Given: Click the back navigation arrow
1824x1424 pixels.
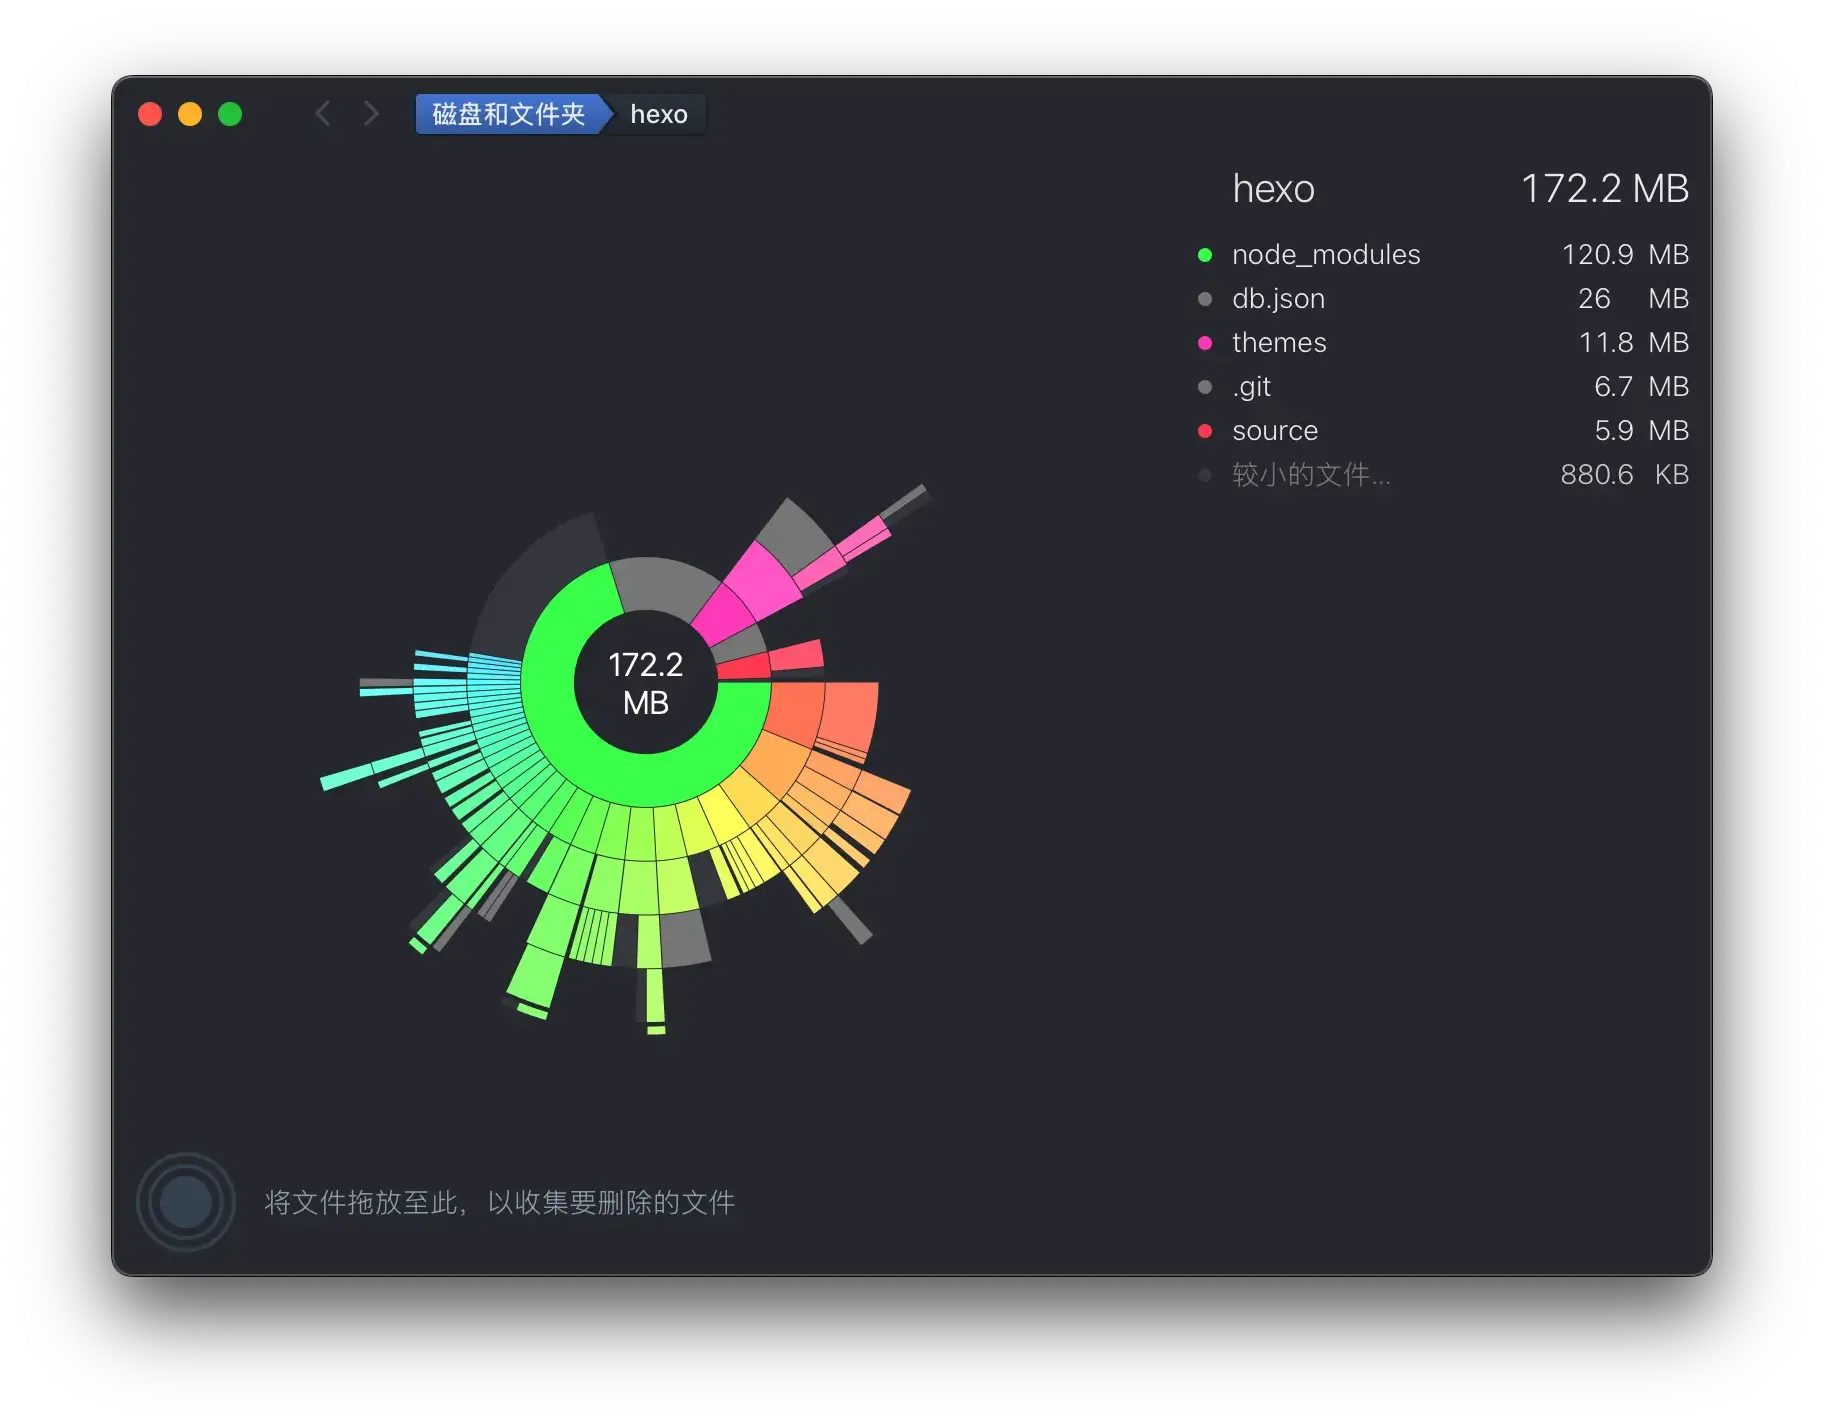Looking at the screenshot, I should click(323, 114).
